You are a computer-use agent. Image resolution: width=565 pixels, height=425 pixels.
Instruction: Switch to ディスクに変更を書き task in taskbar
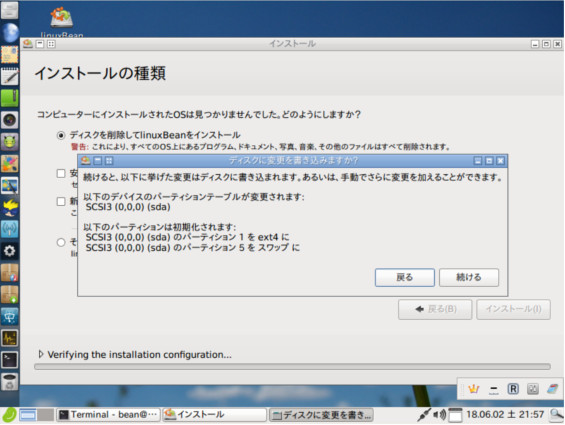click(x=321, y=415)
